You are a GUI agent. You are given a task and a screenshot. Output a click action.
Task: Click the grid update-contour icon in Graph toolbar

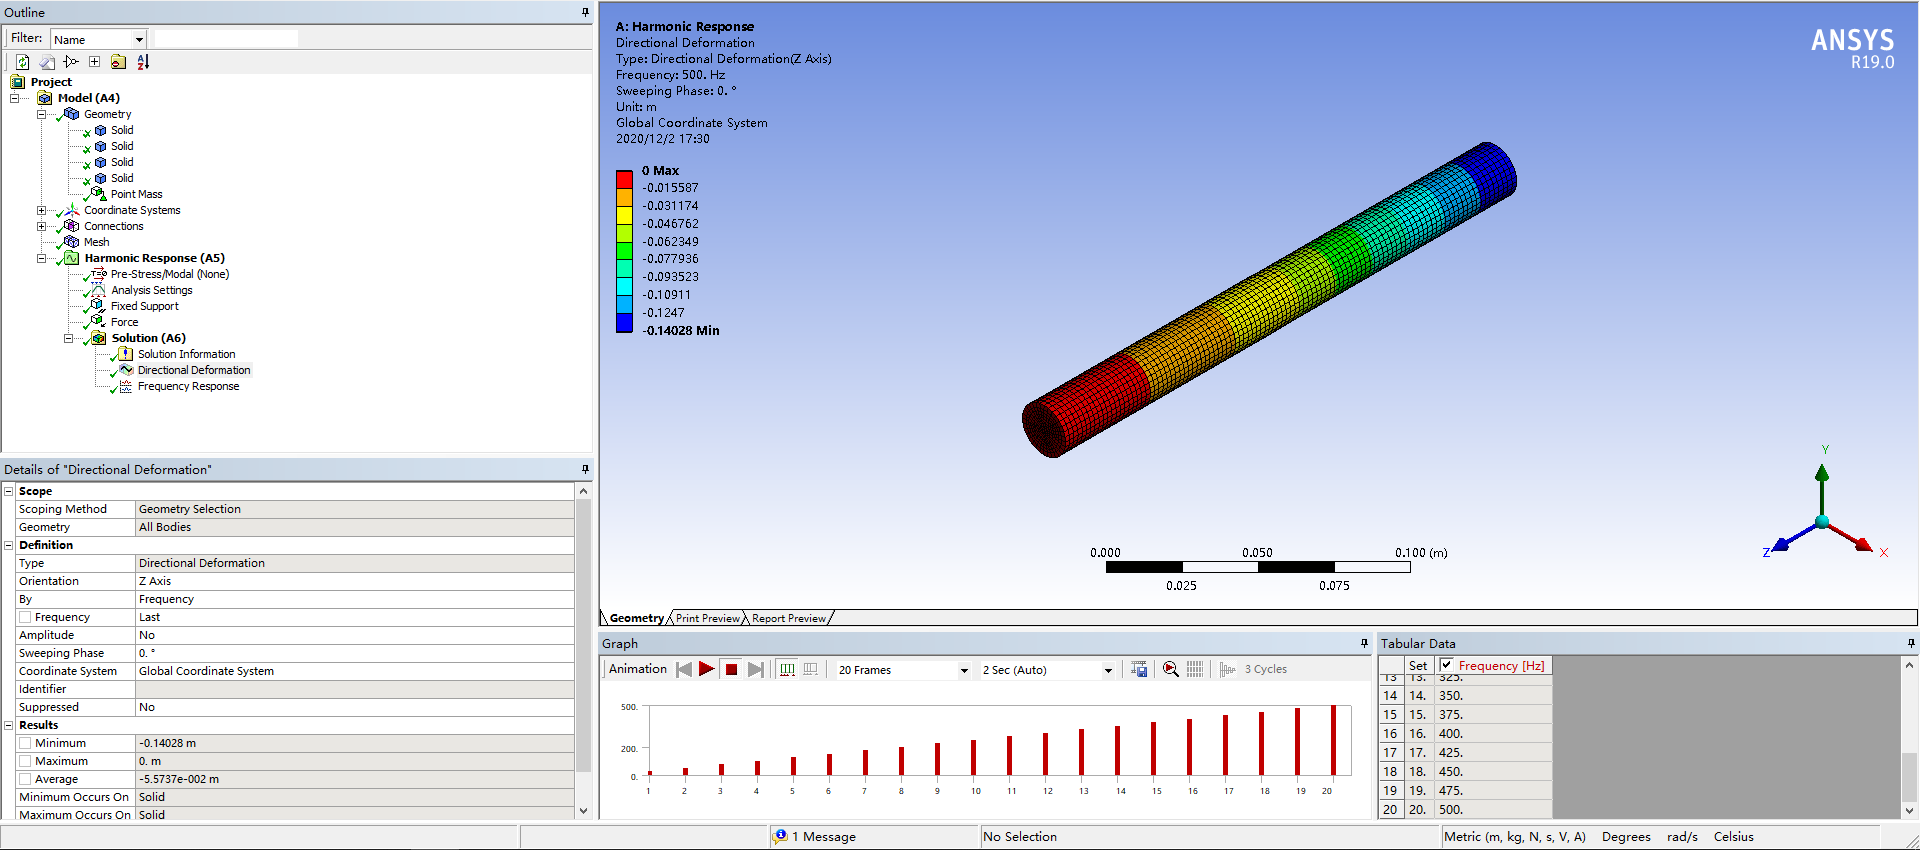click(x=1195, y=669)
